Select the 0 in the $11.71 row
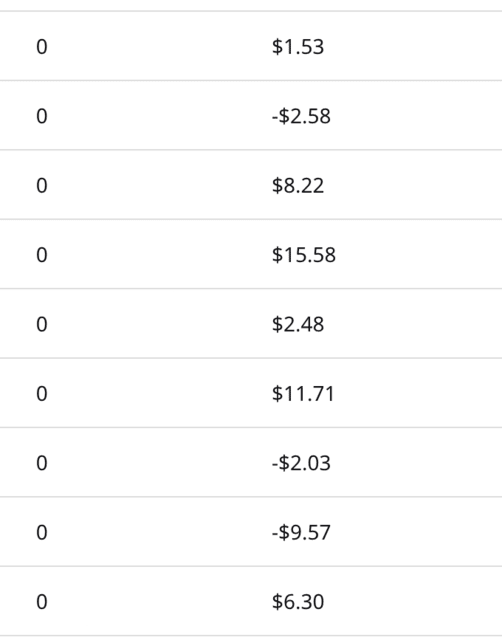 click(42, 393)
